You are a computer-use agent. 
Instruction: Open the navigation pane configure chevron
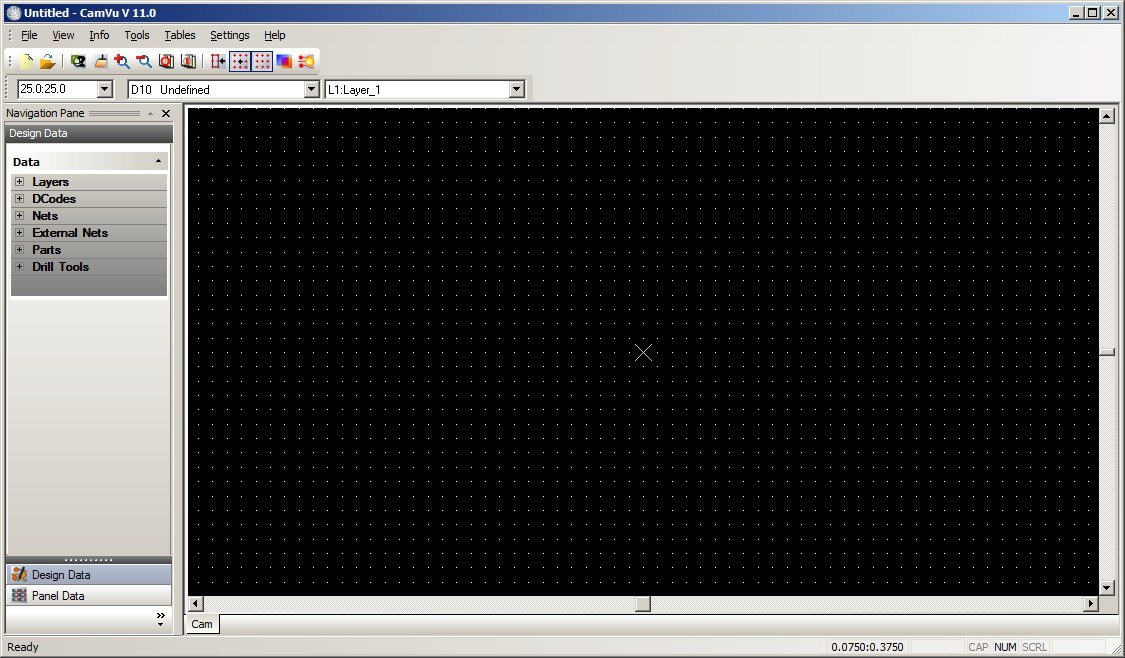(160, 619)
